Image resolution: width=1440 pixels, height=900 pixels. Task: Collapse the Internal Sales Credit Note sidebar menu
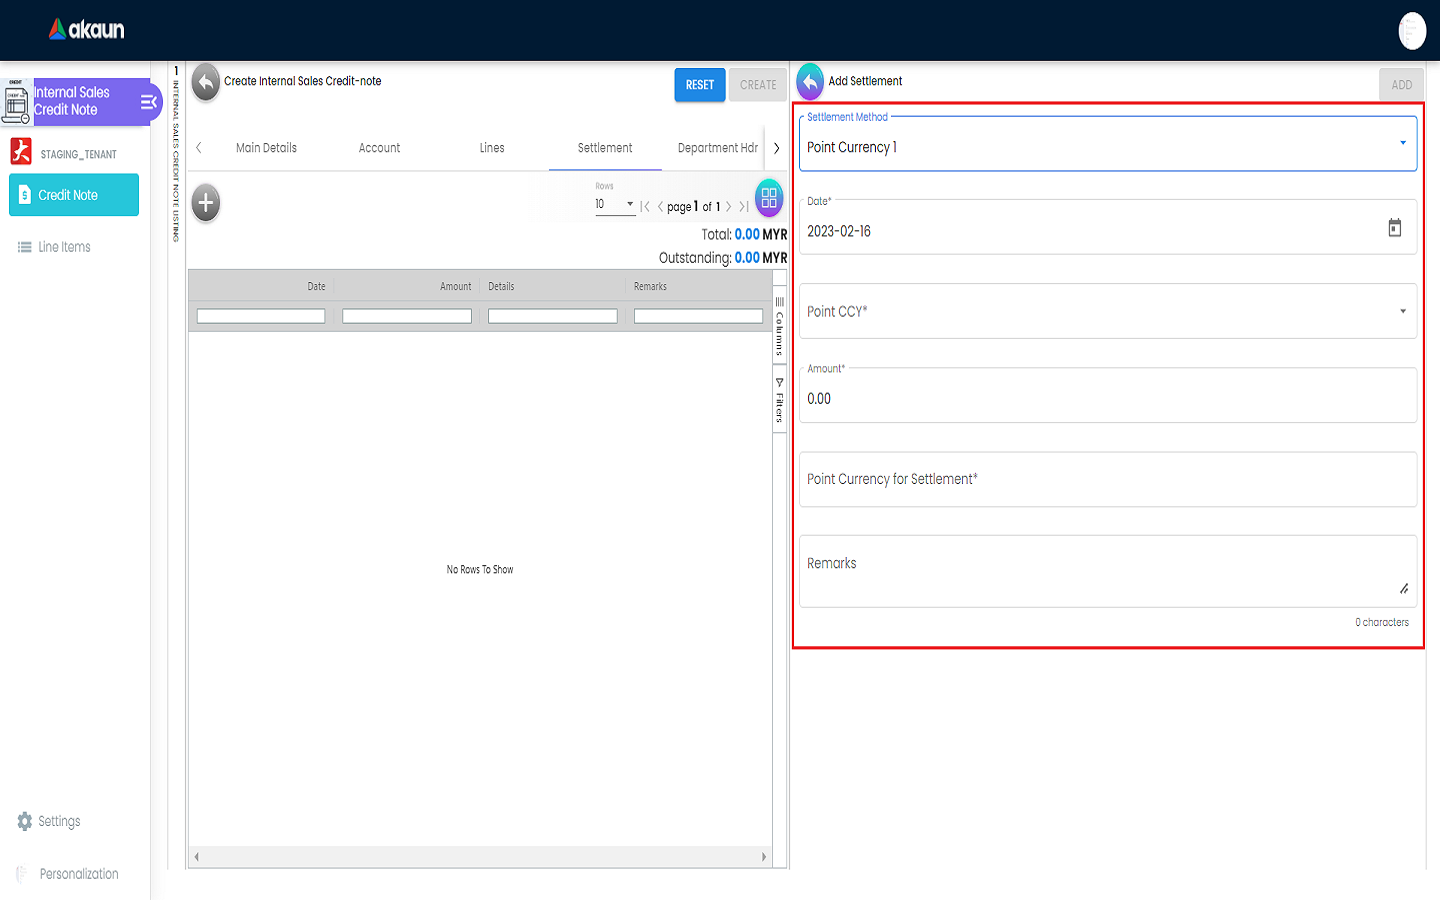point(148,102)
